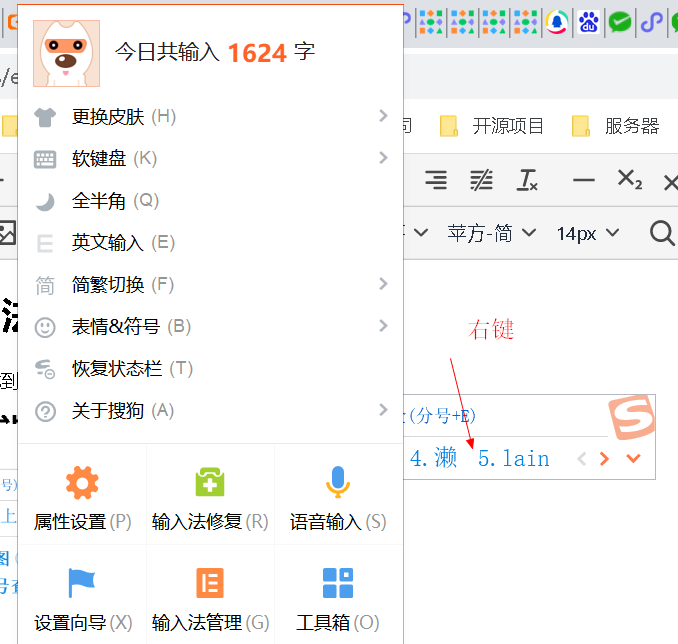Click the clear formatting Tx icon
678x644 pixels.
pos(527,179)
